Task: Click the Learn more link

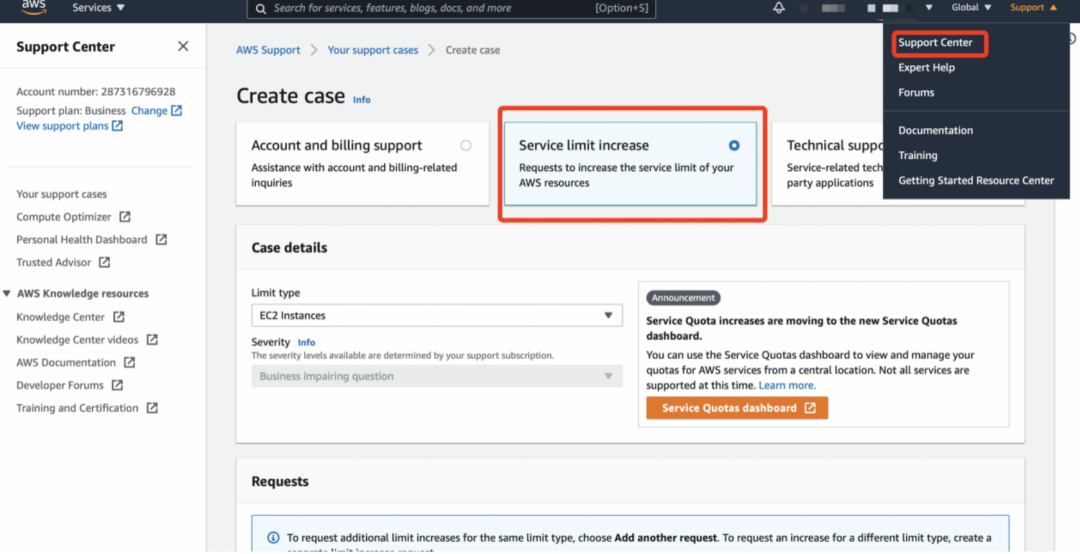Action: 787,386
